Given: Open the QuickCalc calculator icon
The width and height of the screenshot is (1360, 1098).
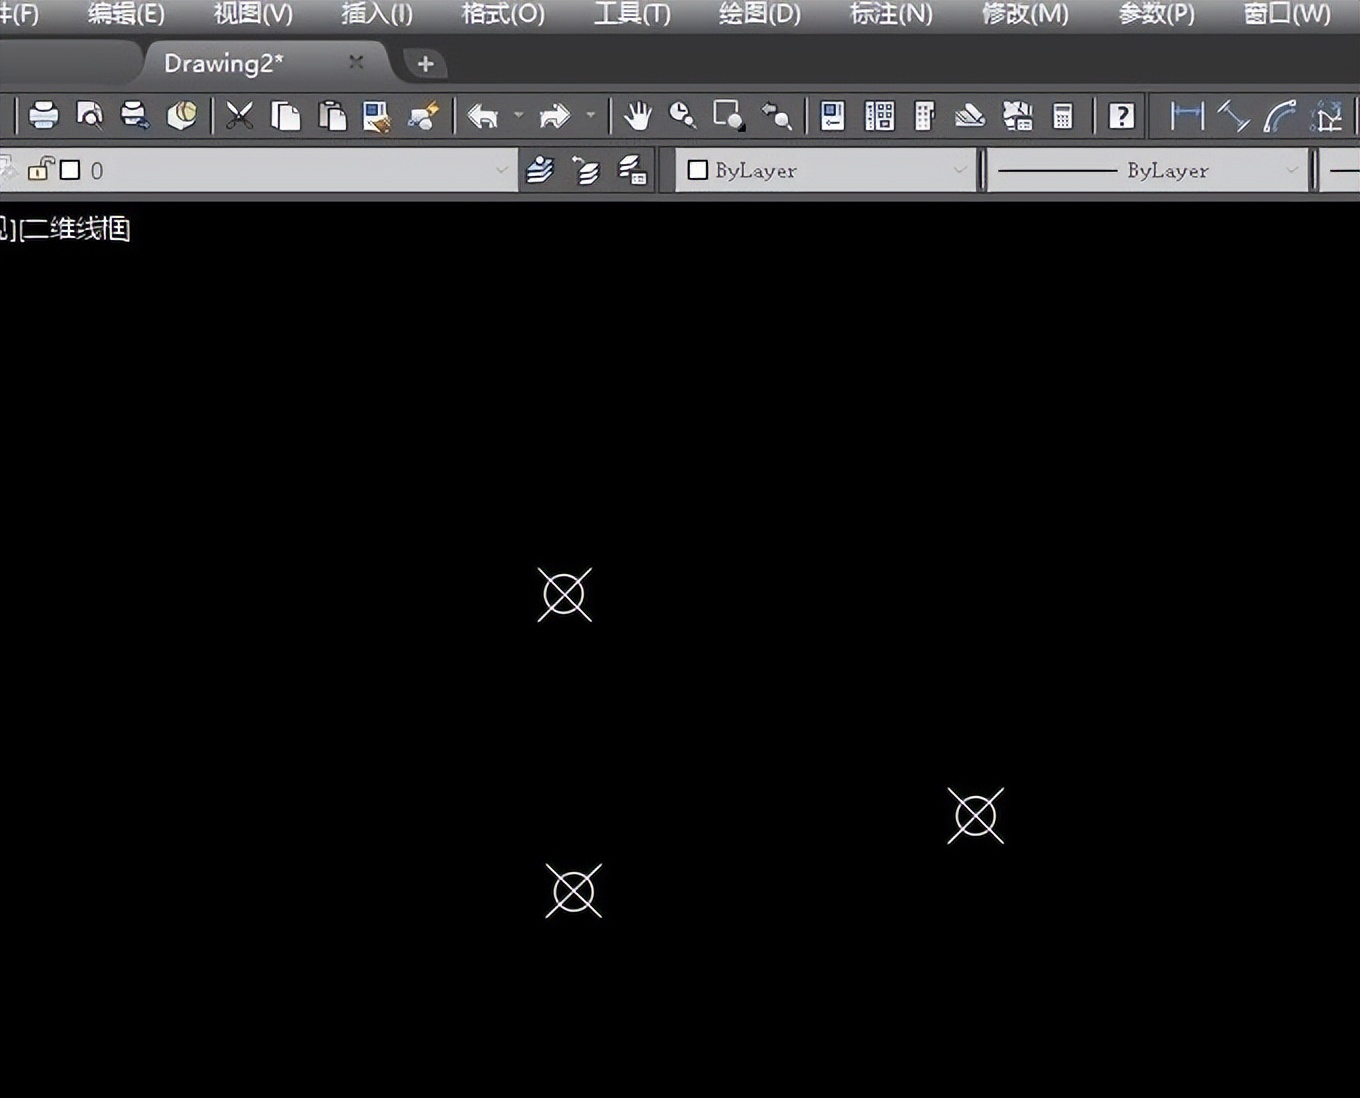Looking at the screenshot, I should 1063,116.
